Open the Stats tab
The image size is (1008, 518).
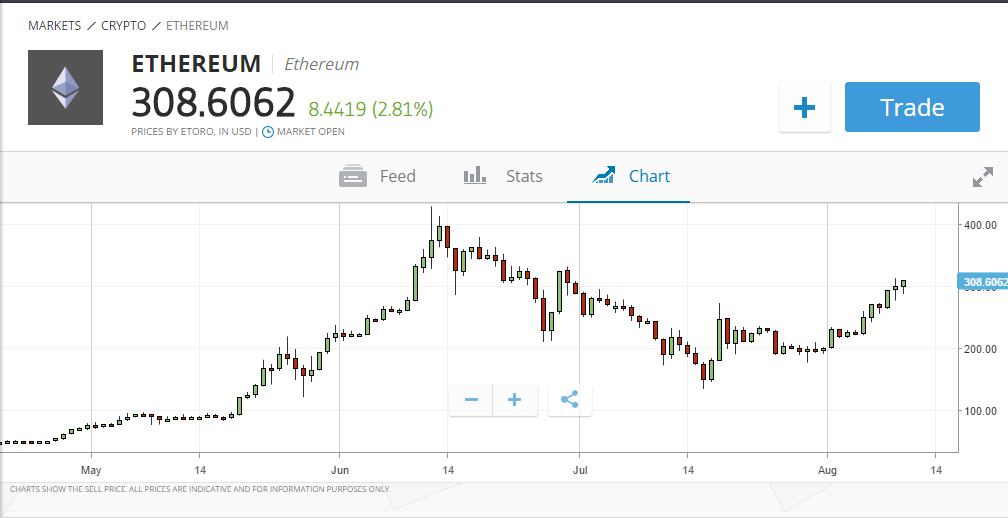pos(503,176)
